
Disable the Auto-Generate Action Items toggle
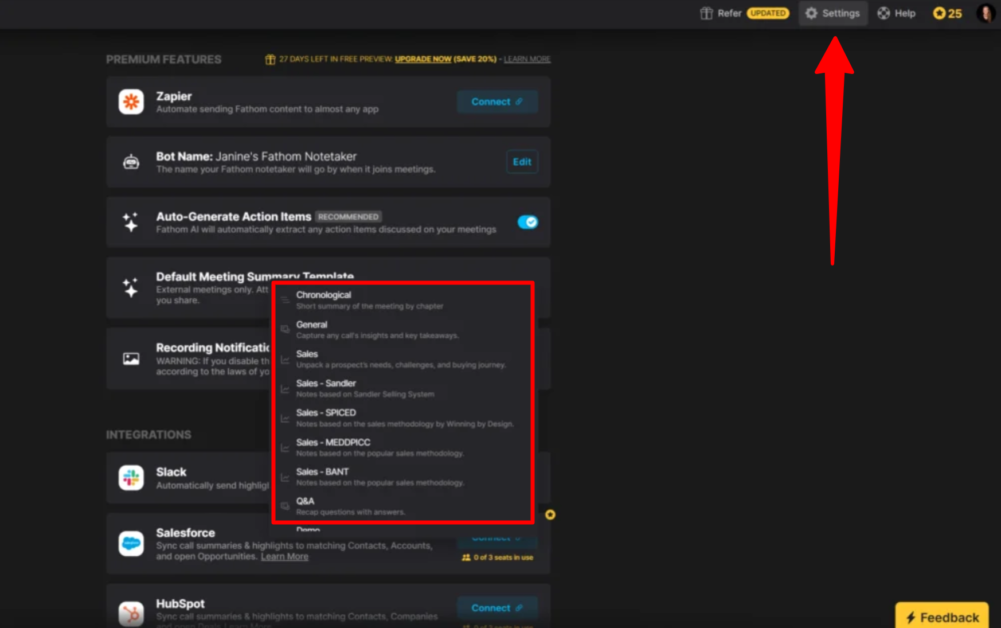(x=527, y=222)
